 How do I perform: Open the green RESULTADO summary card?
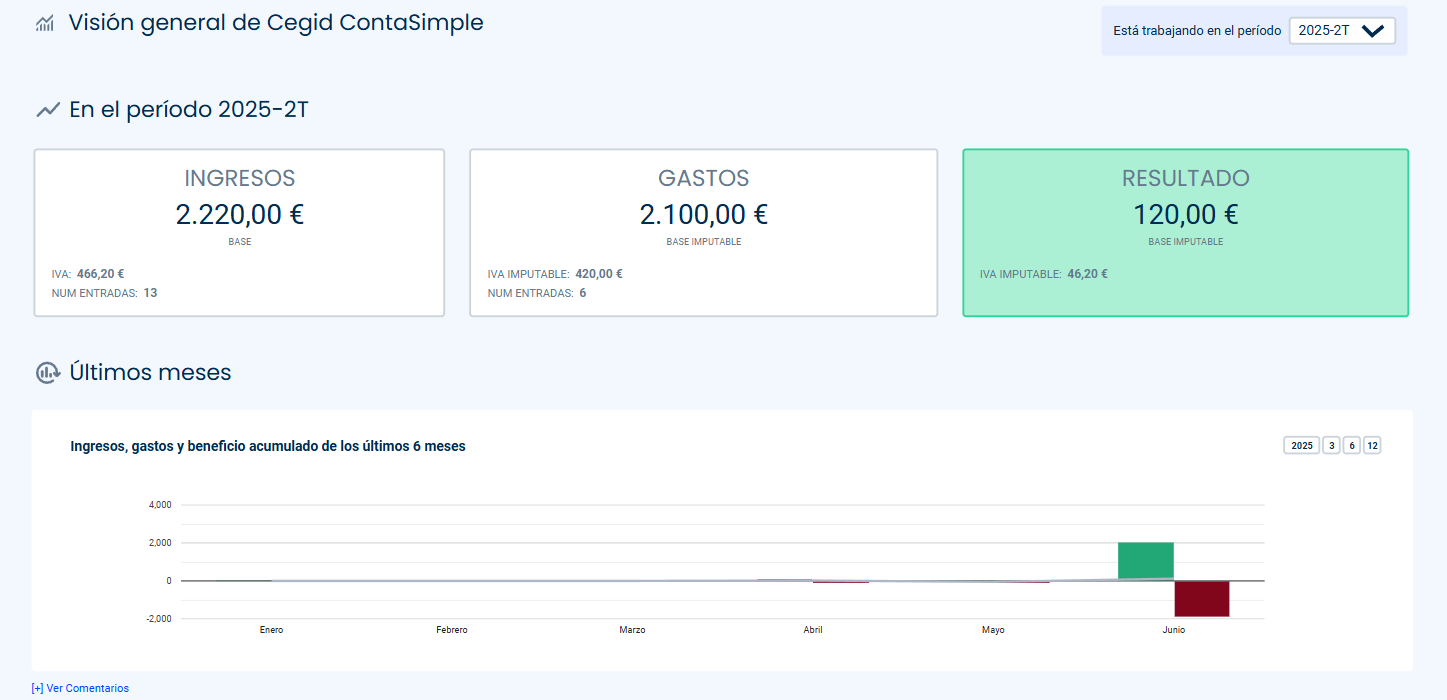(1185, 233)
